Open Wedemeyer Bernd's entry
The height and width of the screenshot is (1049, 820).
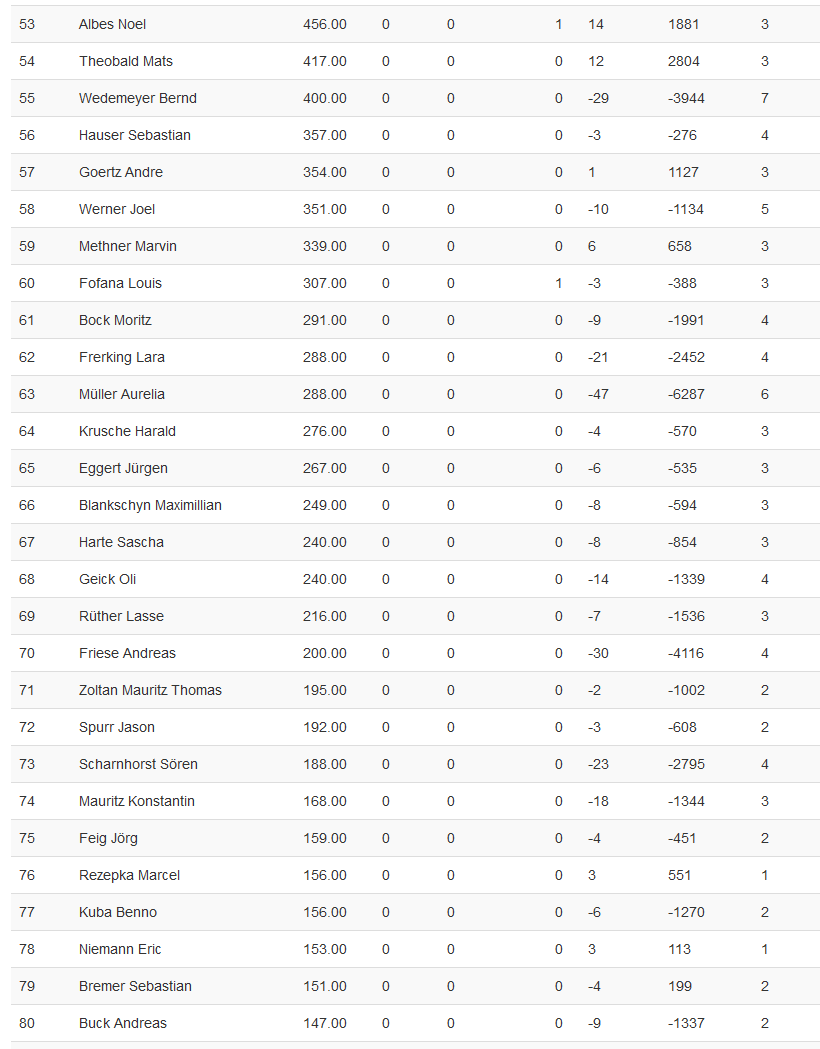pyautogui.click(x=138, y=98)
